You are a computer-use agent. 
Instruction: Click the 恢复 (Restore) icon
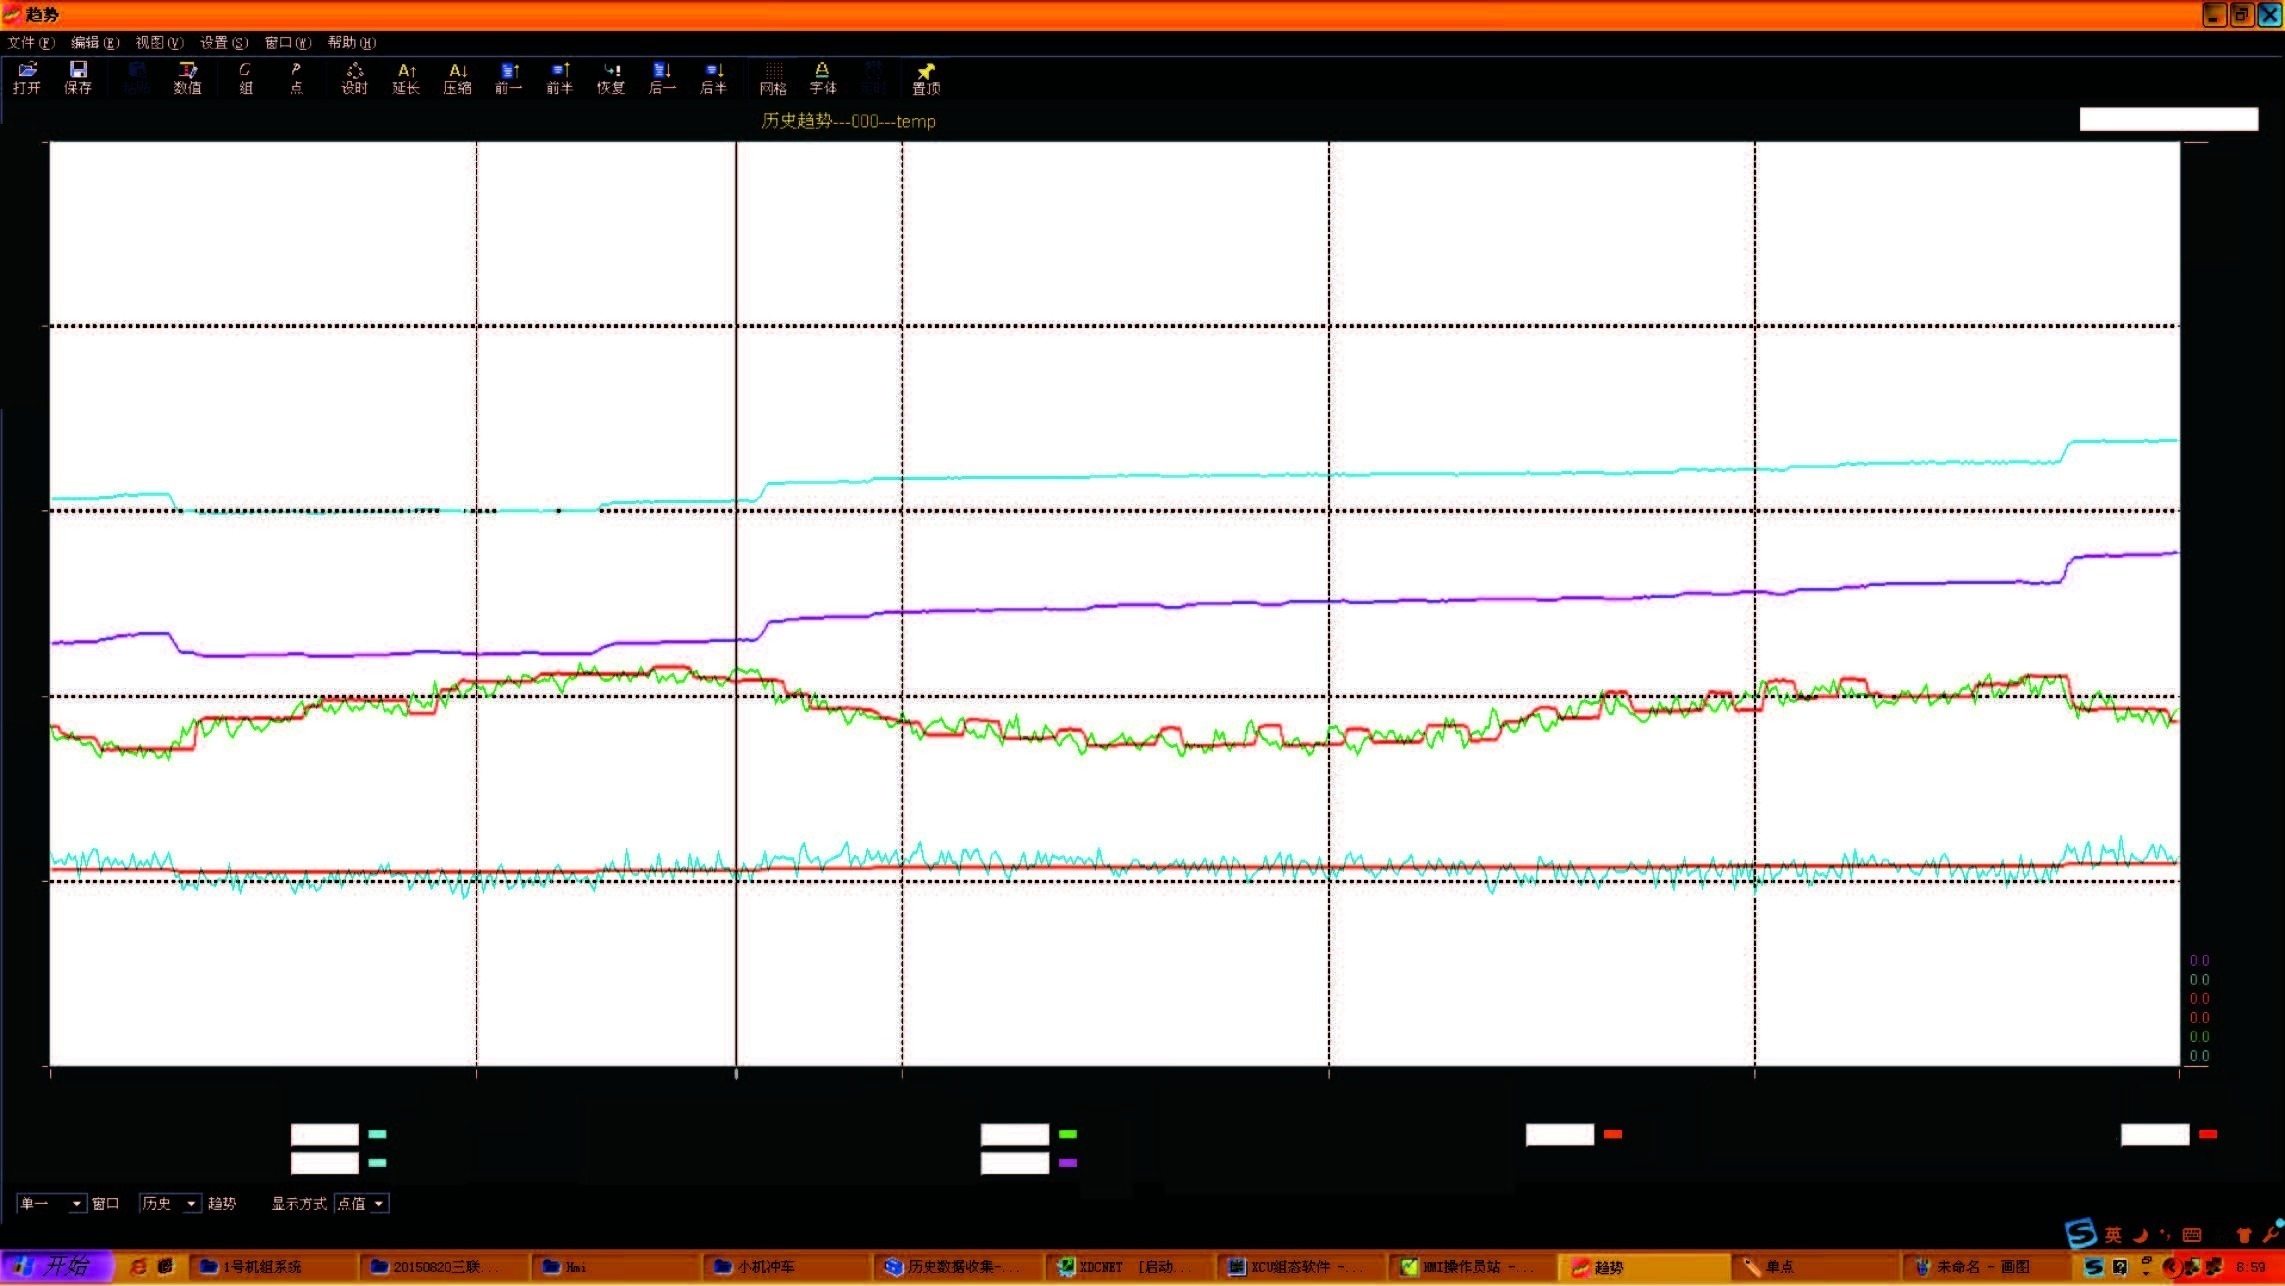tap(611, 77)
